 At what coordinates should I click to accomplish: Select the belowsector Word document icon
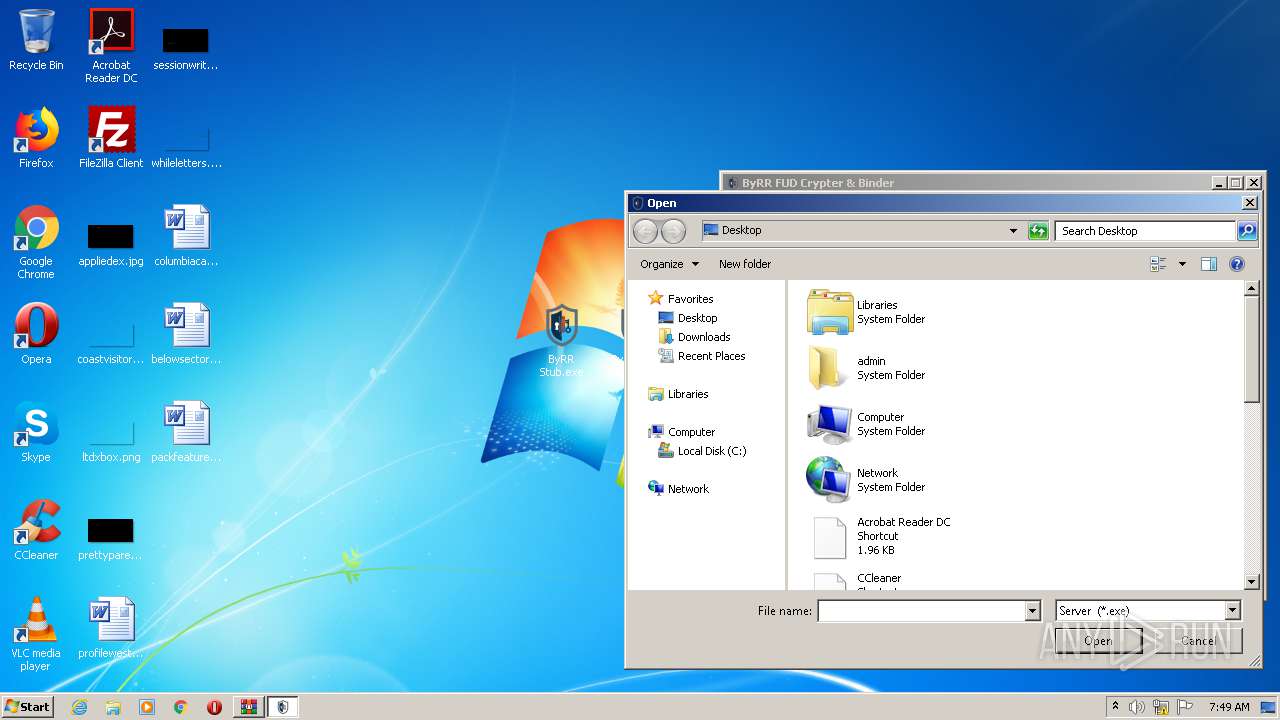tap(186, 334)
